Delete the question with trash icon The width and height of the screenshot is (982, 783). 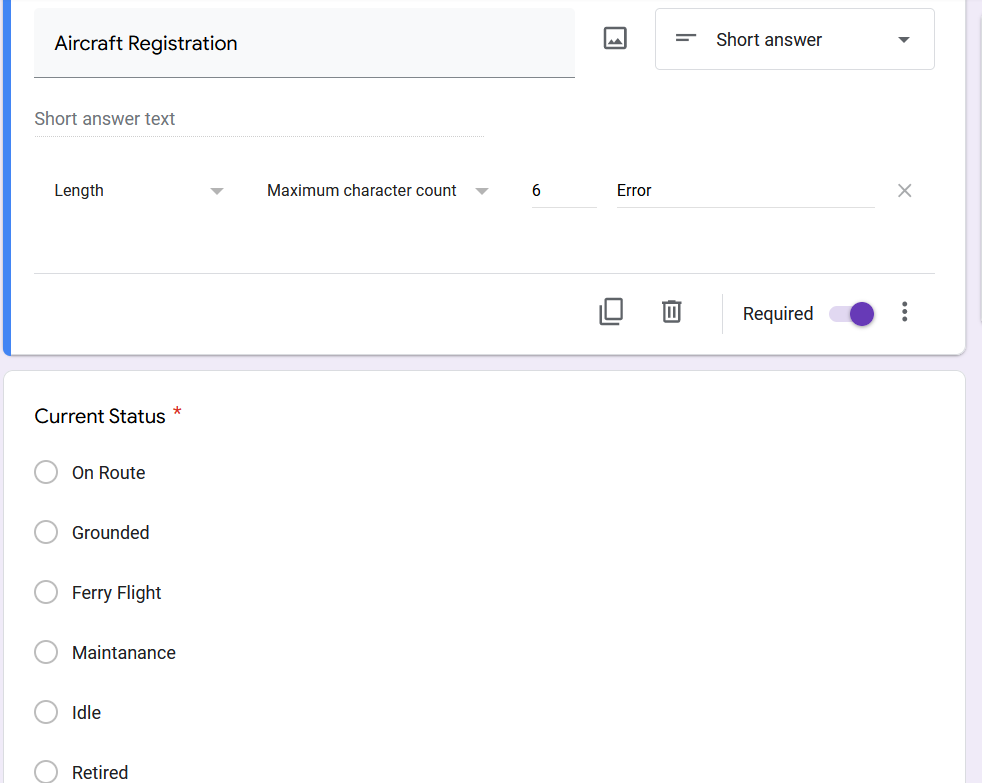coord(672,312)
